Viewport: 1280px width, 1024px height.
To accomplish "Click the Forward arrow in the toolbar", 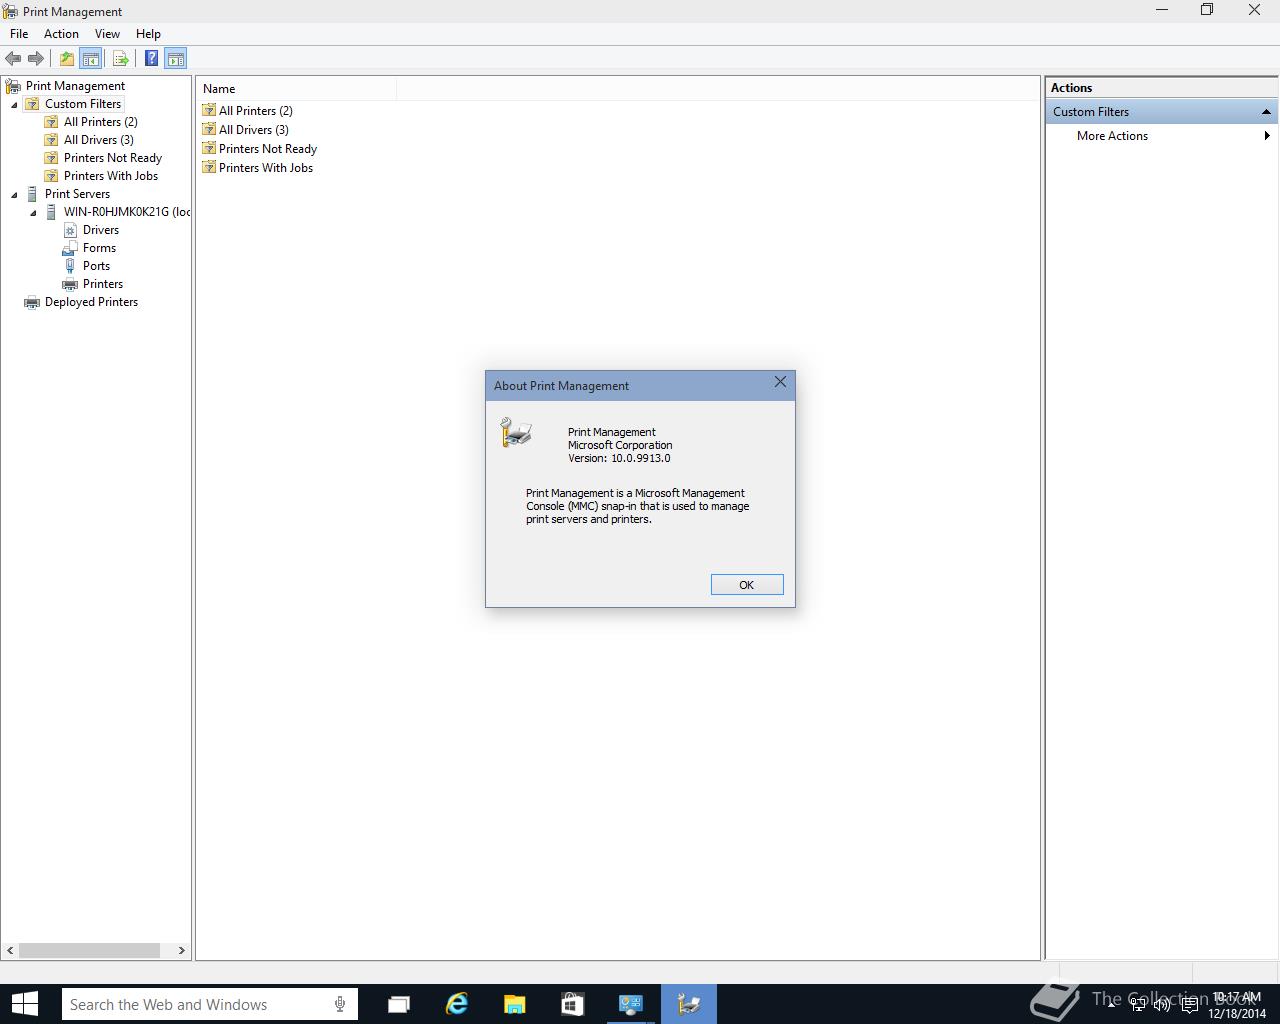I will click(x=36, y=58).
